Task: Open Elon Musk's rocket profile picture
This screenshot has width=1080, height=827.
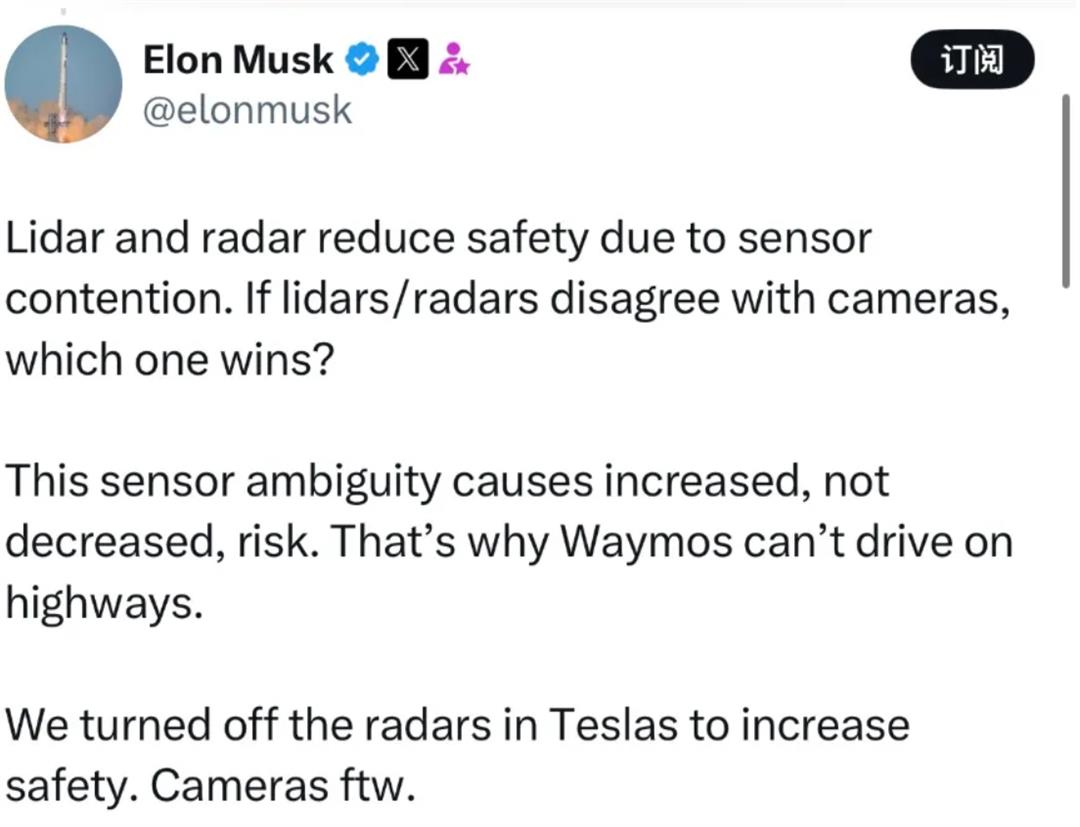Action: tap(63, 84)
